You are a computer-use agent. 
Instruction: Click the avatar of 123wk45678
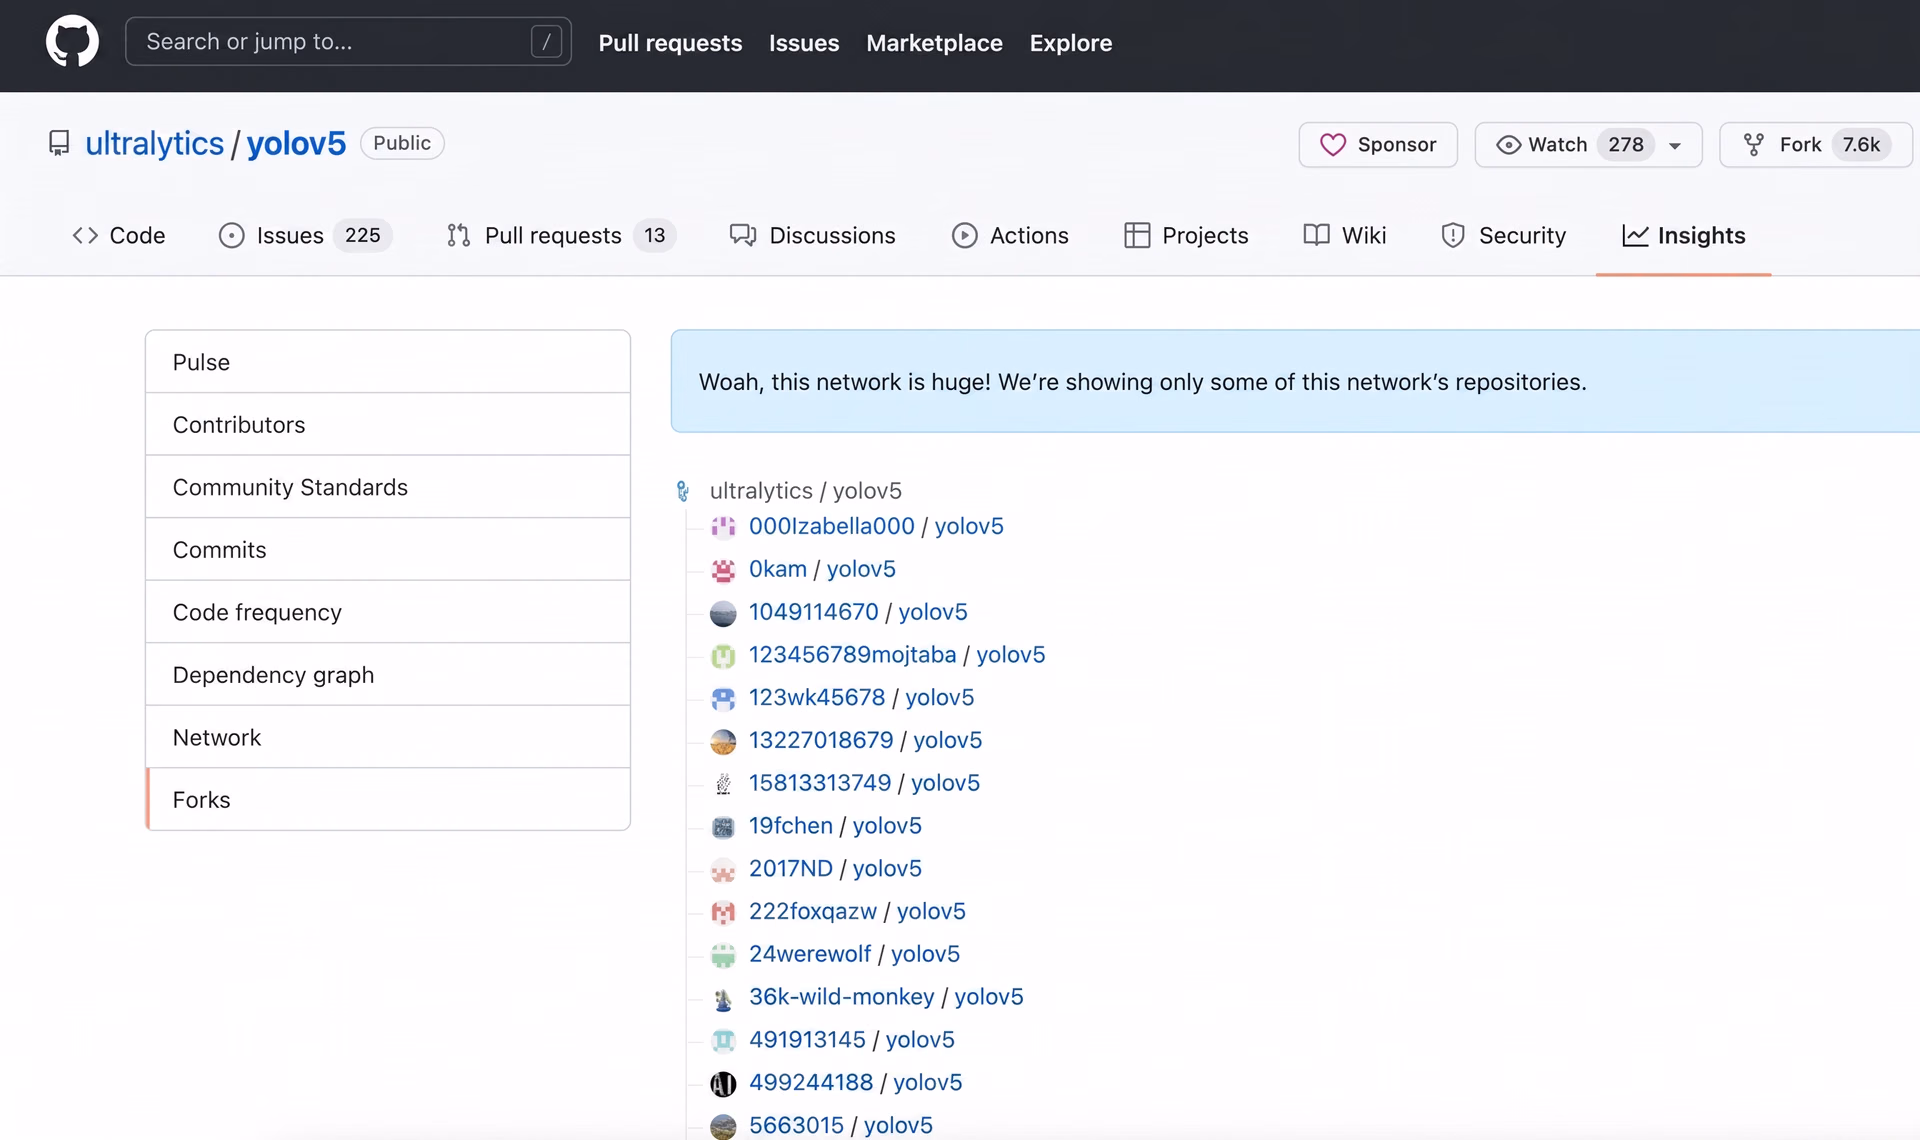(723, 698)
